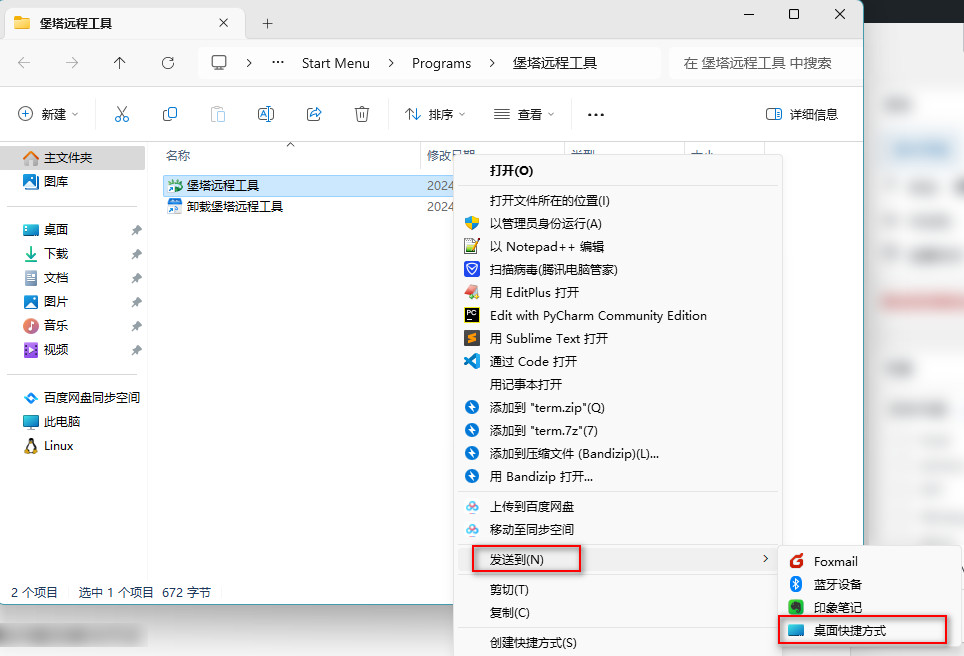Click the Share icon in the toolbar

point(314,114)
